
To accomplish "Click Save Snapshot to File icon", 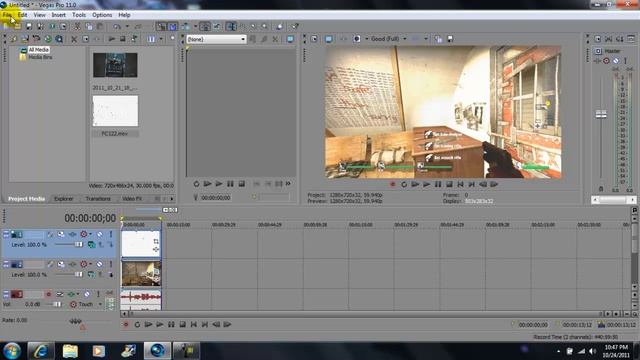I will tap(450, 39).
